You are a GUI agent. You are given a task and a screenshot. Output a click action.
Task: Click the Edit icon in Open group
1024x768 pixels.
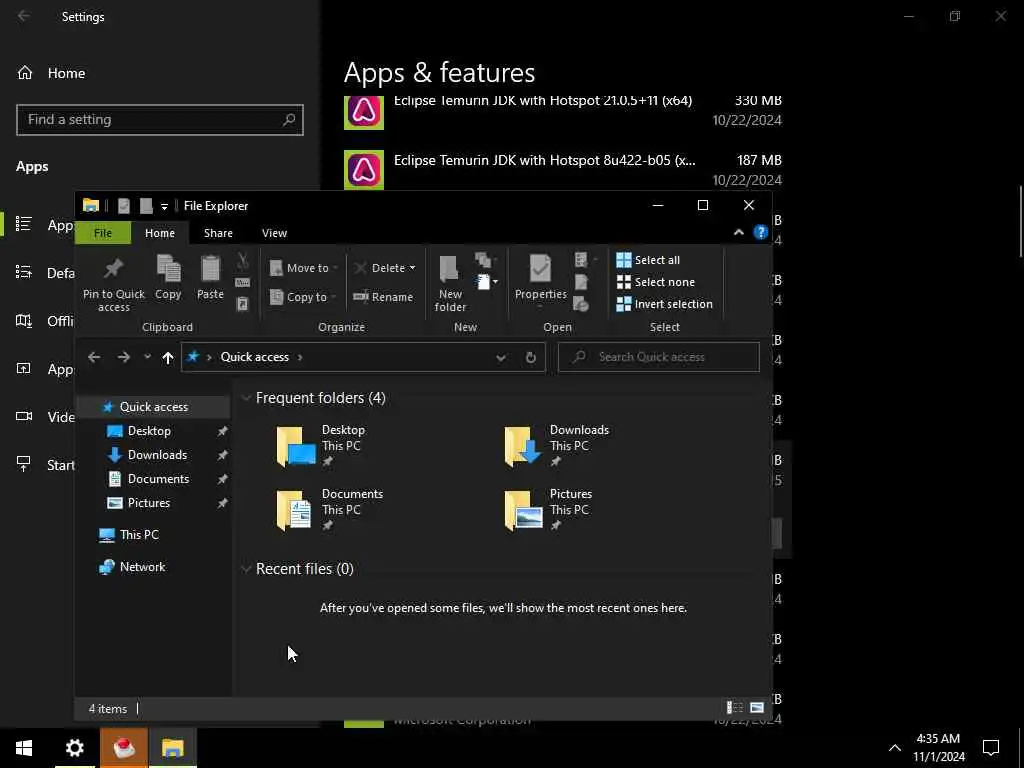[x=581, y=282]
